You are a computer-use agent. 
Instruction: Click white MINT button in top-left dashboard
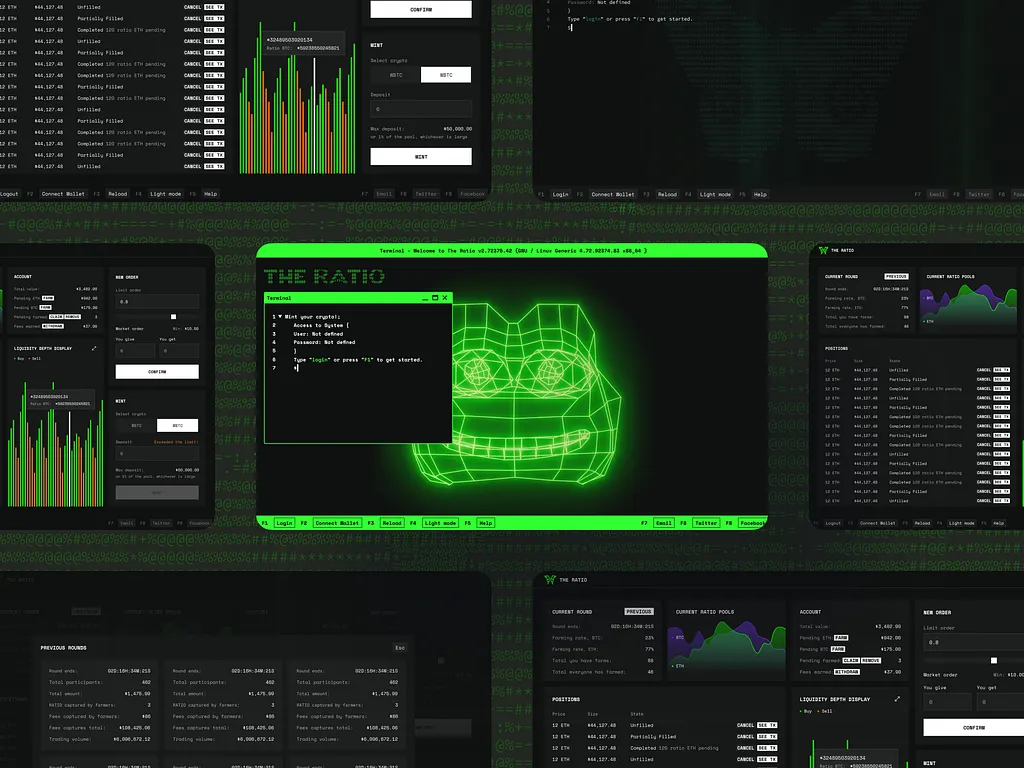pos(421,157)
